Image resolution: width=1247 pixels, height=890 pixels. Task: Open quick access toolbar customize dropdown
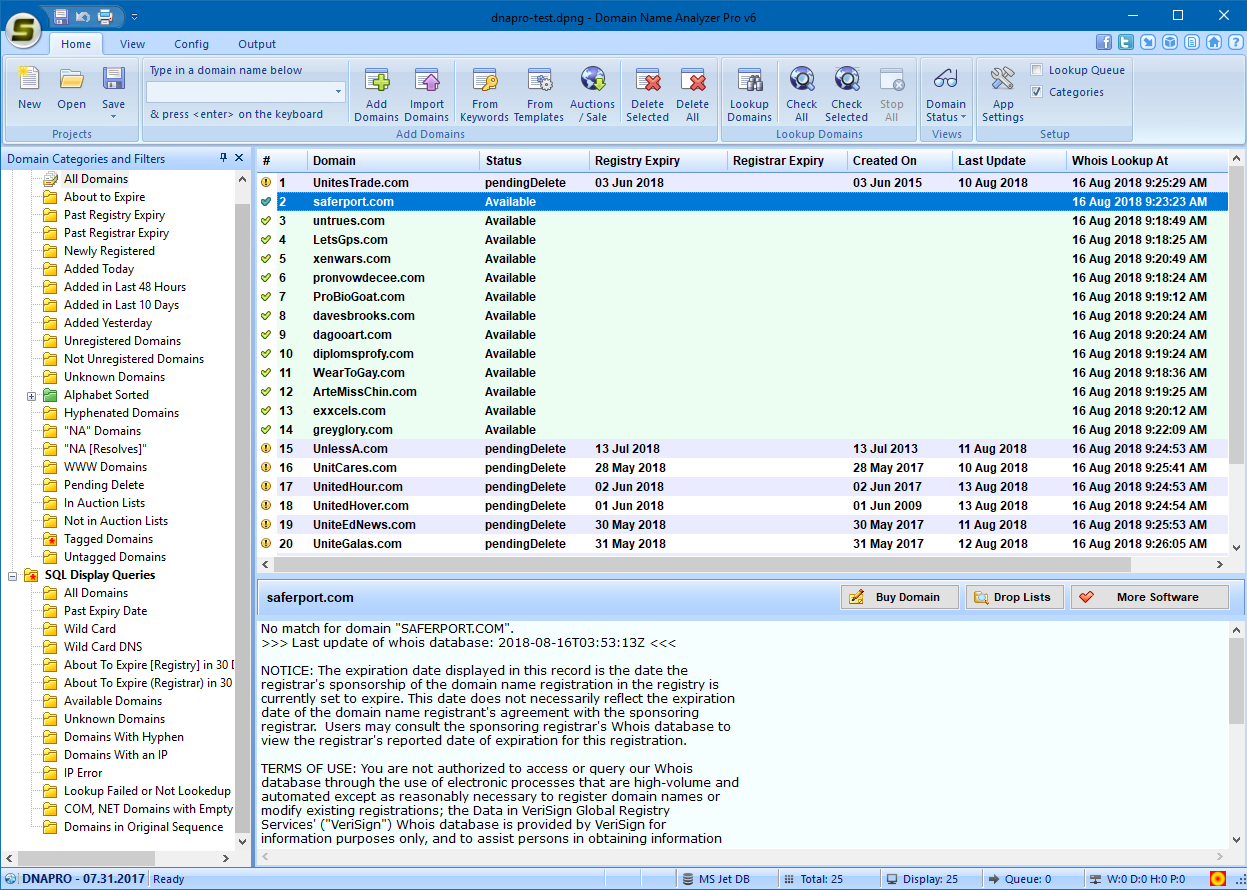point(135,16)
